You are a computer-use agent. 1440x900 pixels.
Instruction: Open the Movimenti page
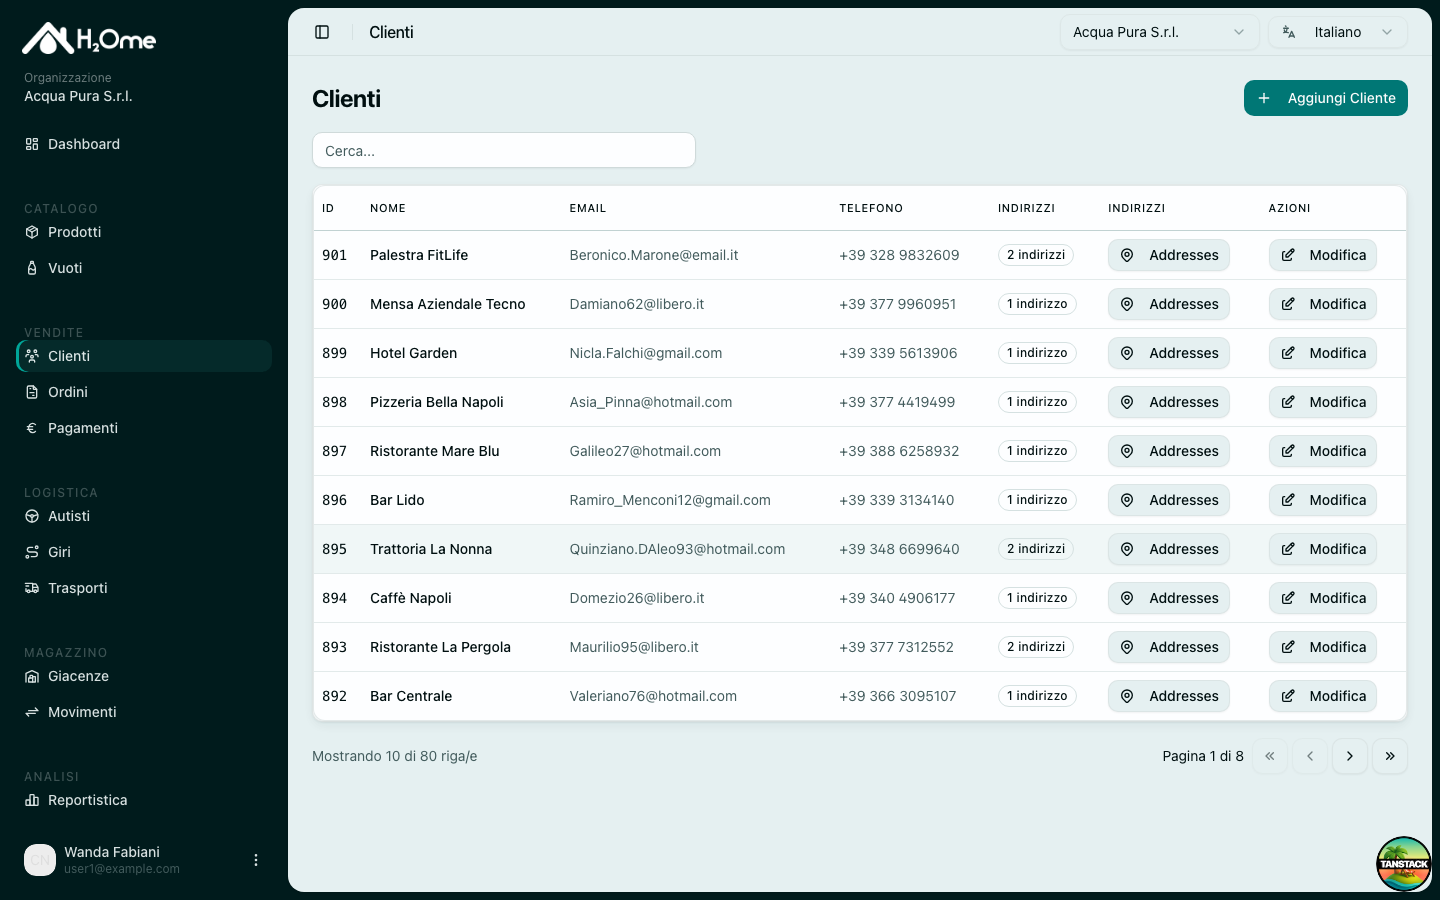pos(144,712)
